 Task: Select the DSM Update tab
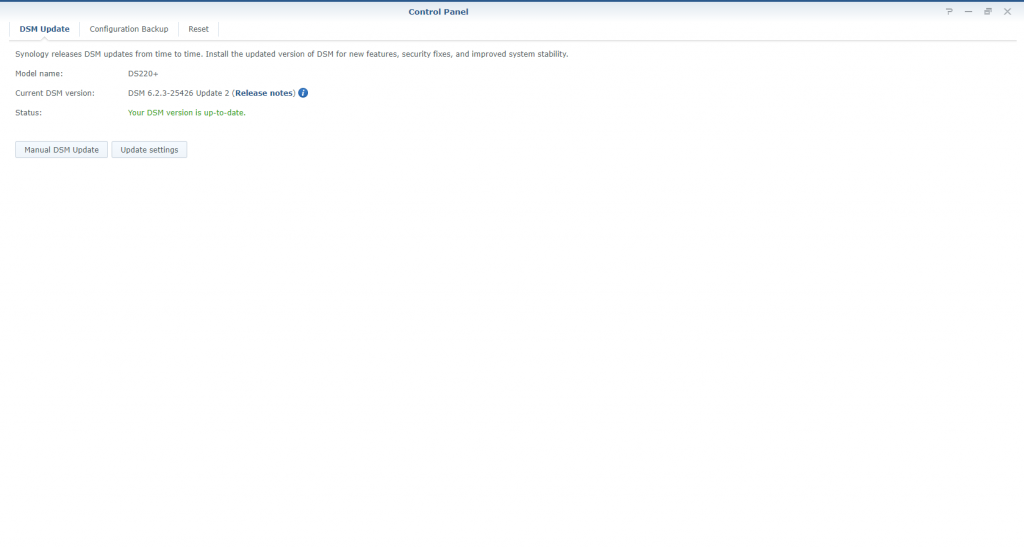pyautogui.click(x=44, y=29)
